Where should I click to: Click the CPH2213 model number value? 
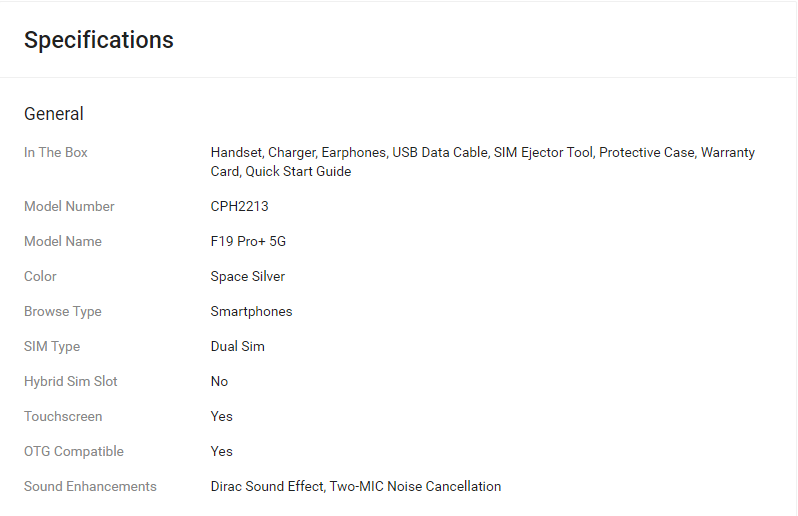click(x=239, y=207)
